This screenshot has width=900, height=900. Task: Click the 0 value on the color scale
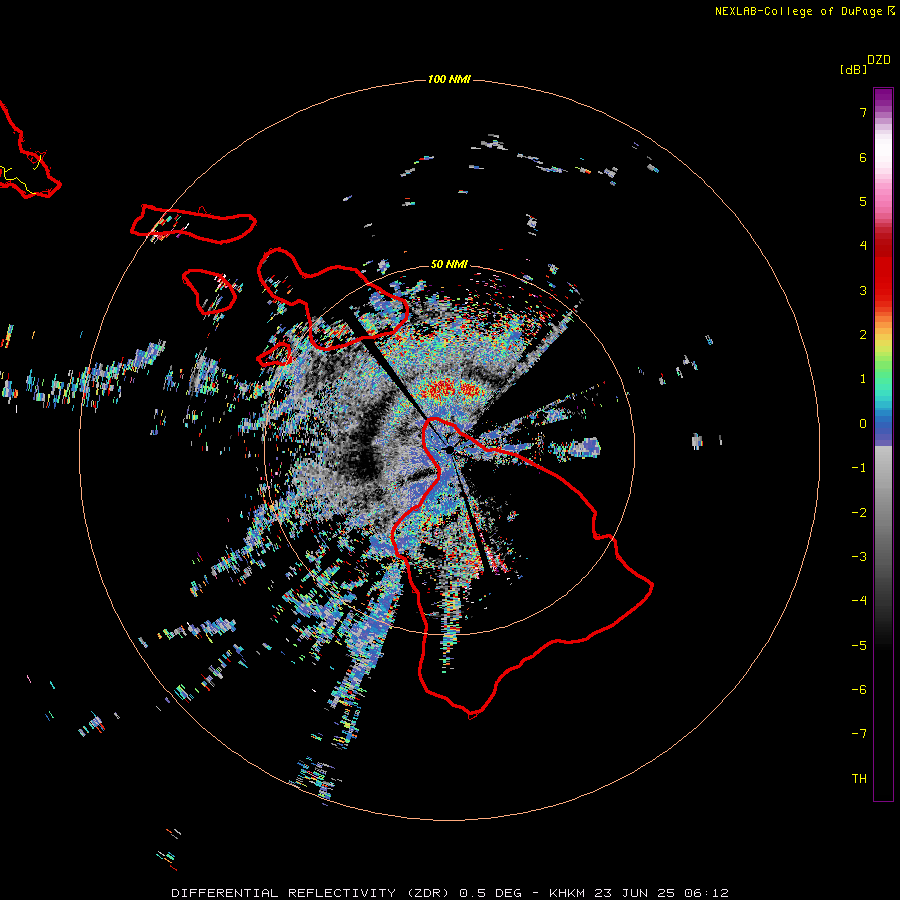point(863,424)
